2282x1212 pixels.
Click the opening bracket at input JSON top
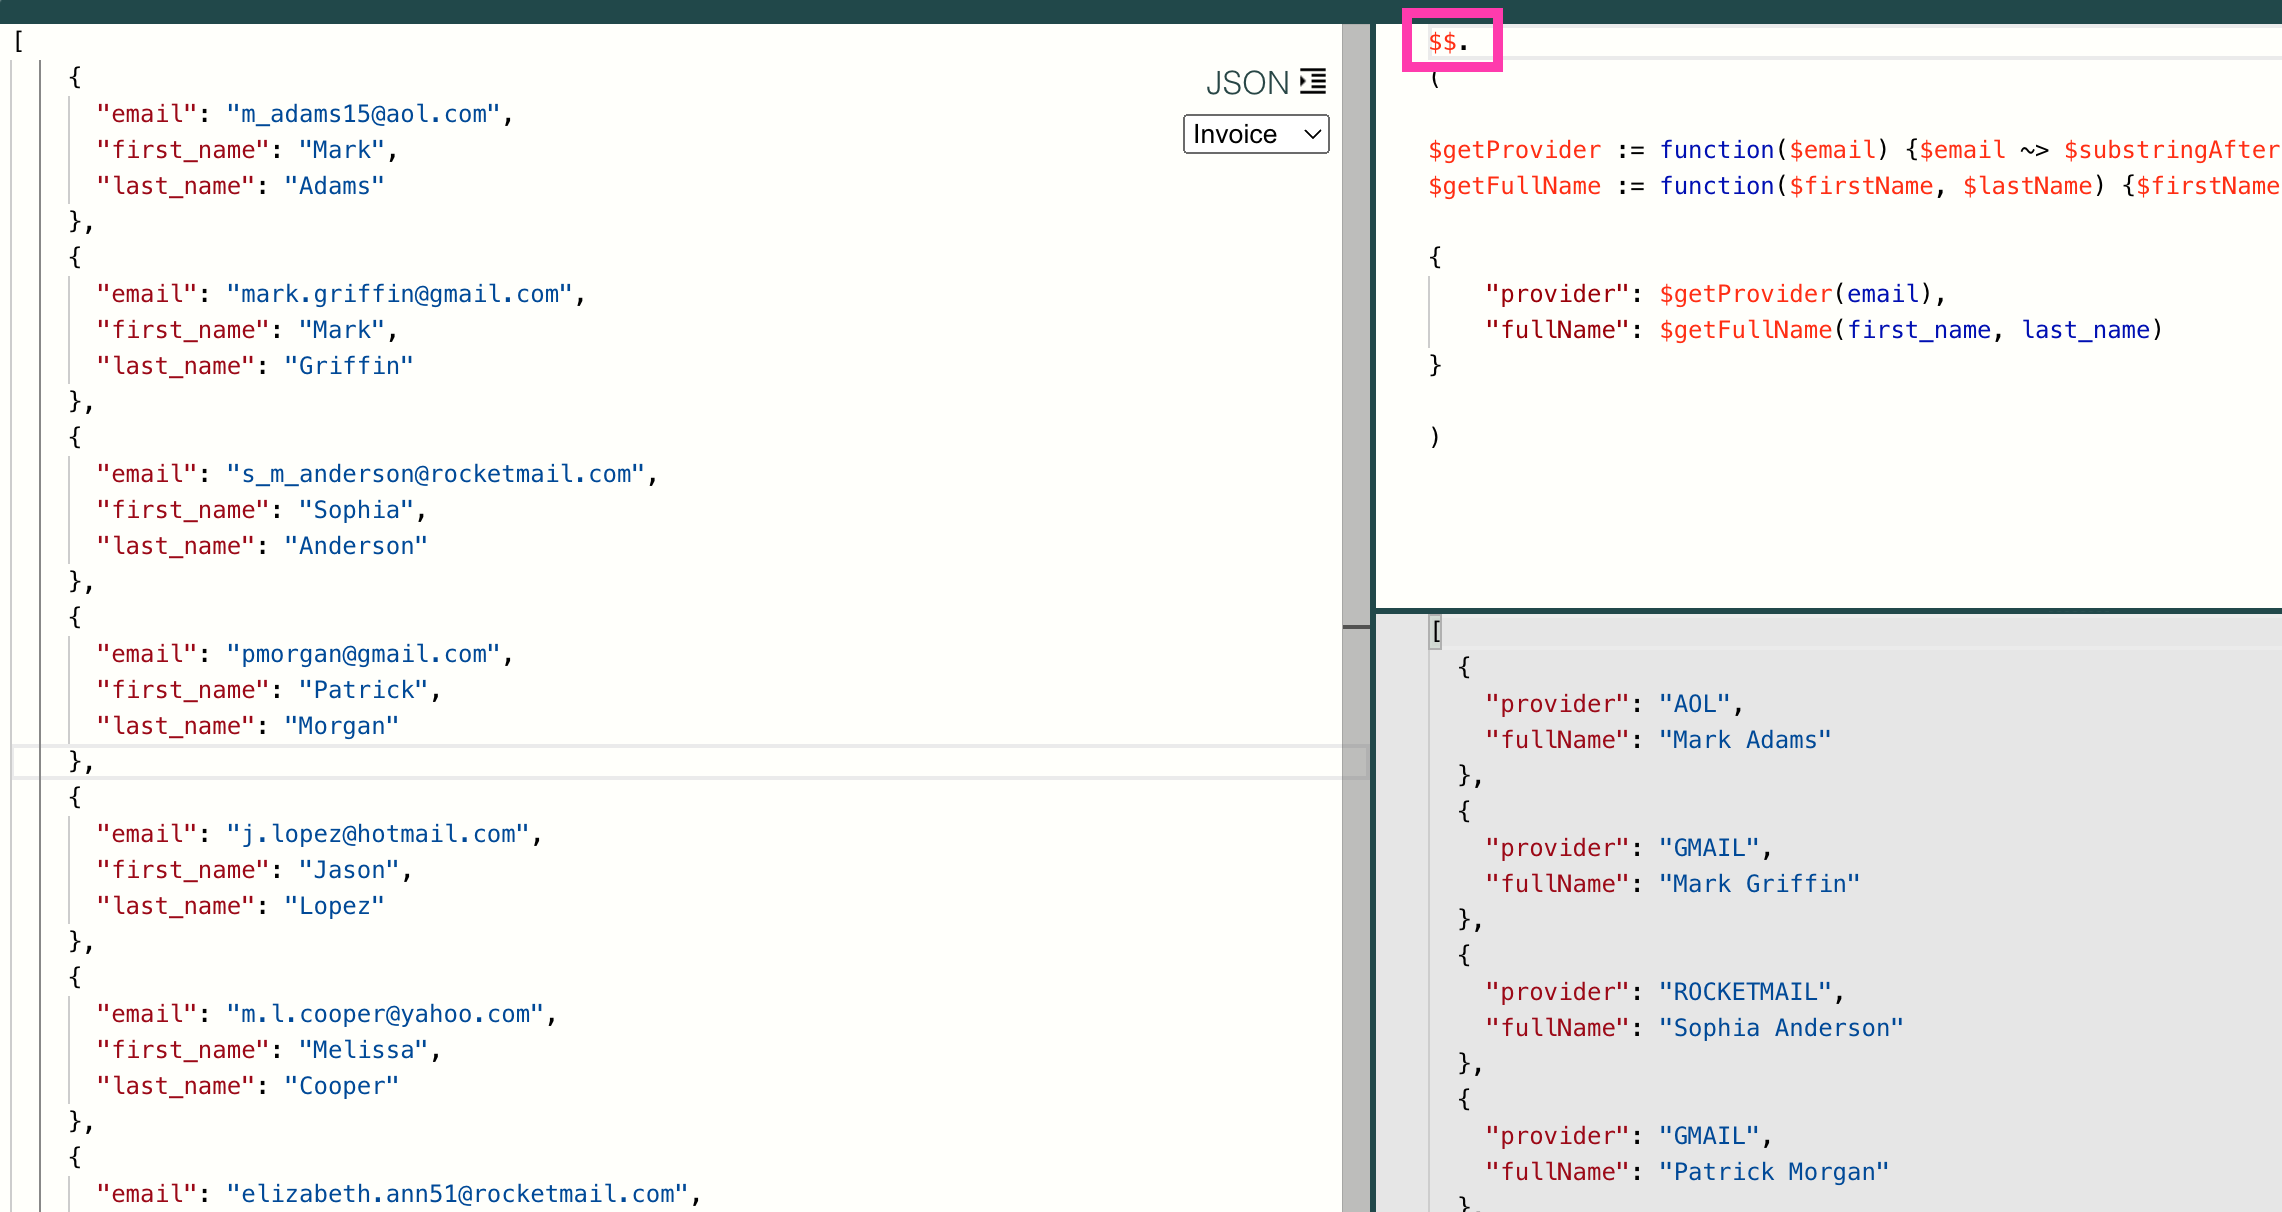[18, 41]
